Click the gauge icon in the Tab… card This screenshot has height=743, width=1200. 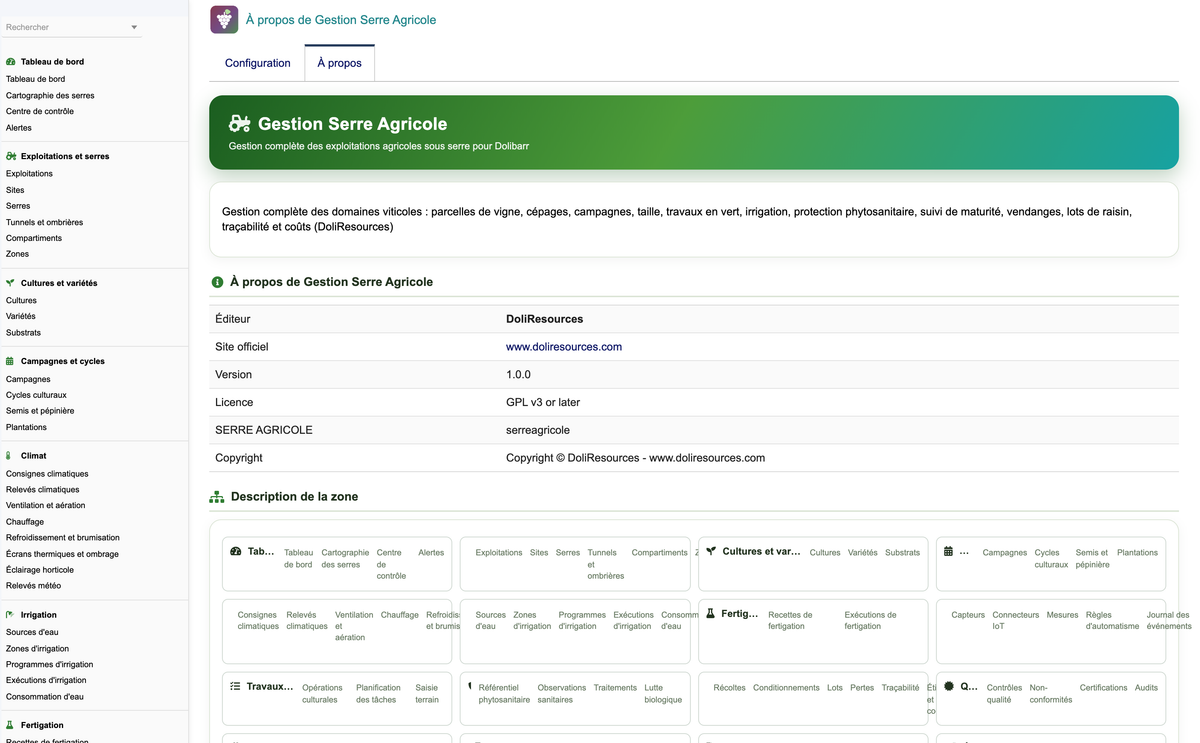click(x=236, y=551)
